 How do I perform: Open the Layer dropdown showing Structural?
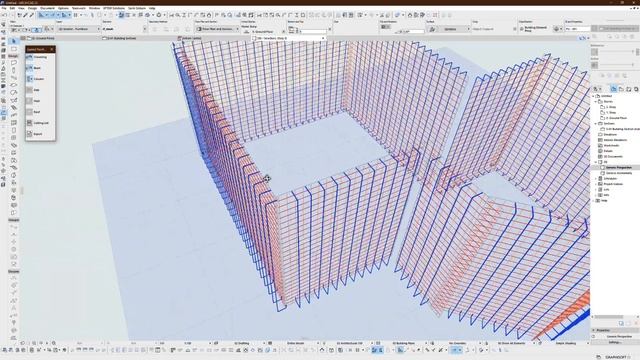(78, 29)
